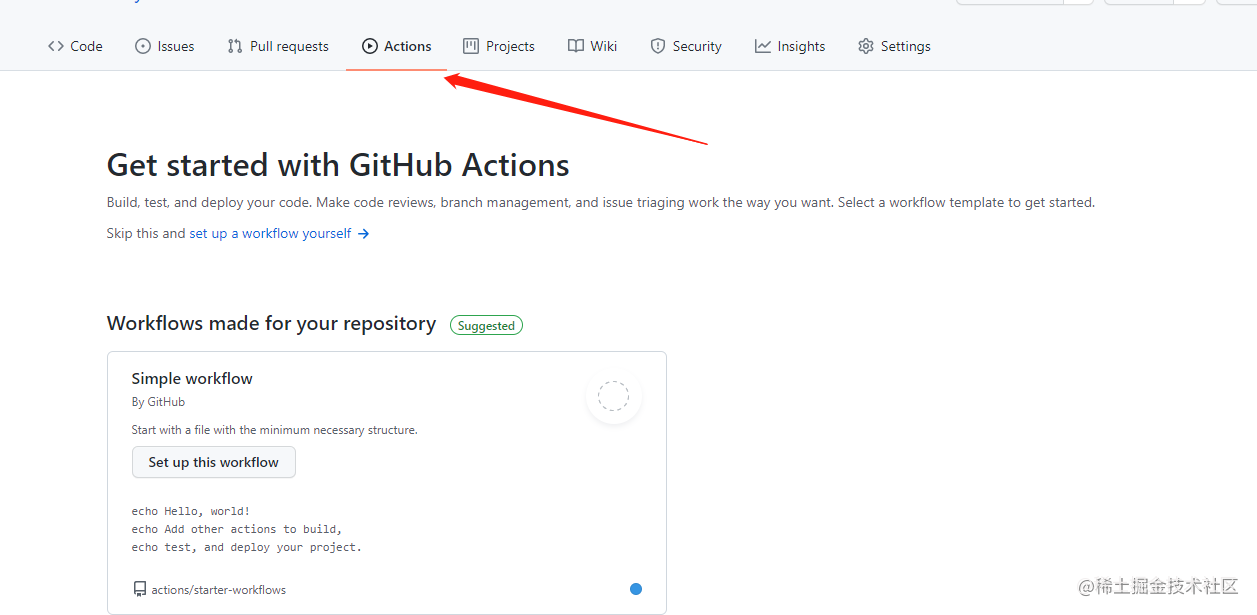The image size is (1257, 615).
Task: Open the Wiki tab
Action: (593, 46)
